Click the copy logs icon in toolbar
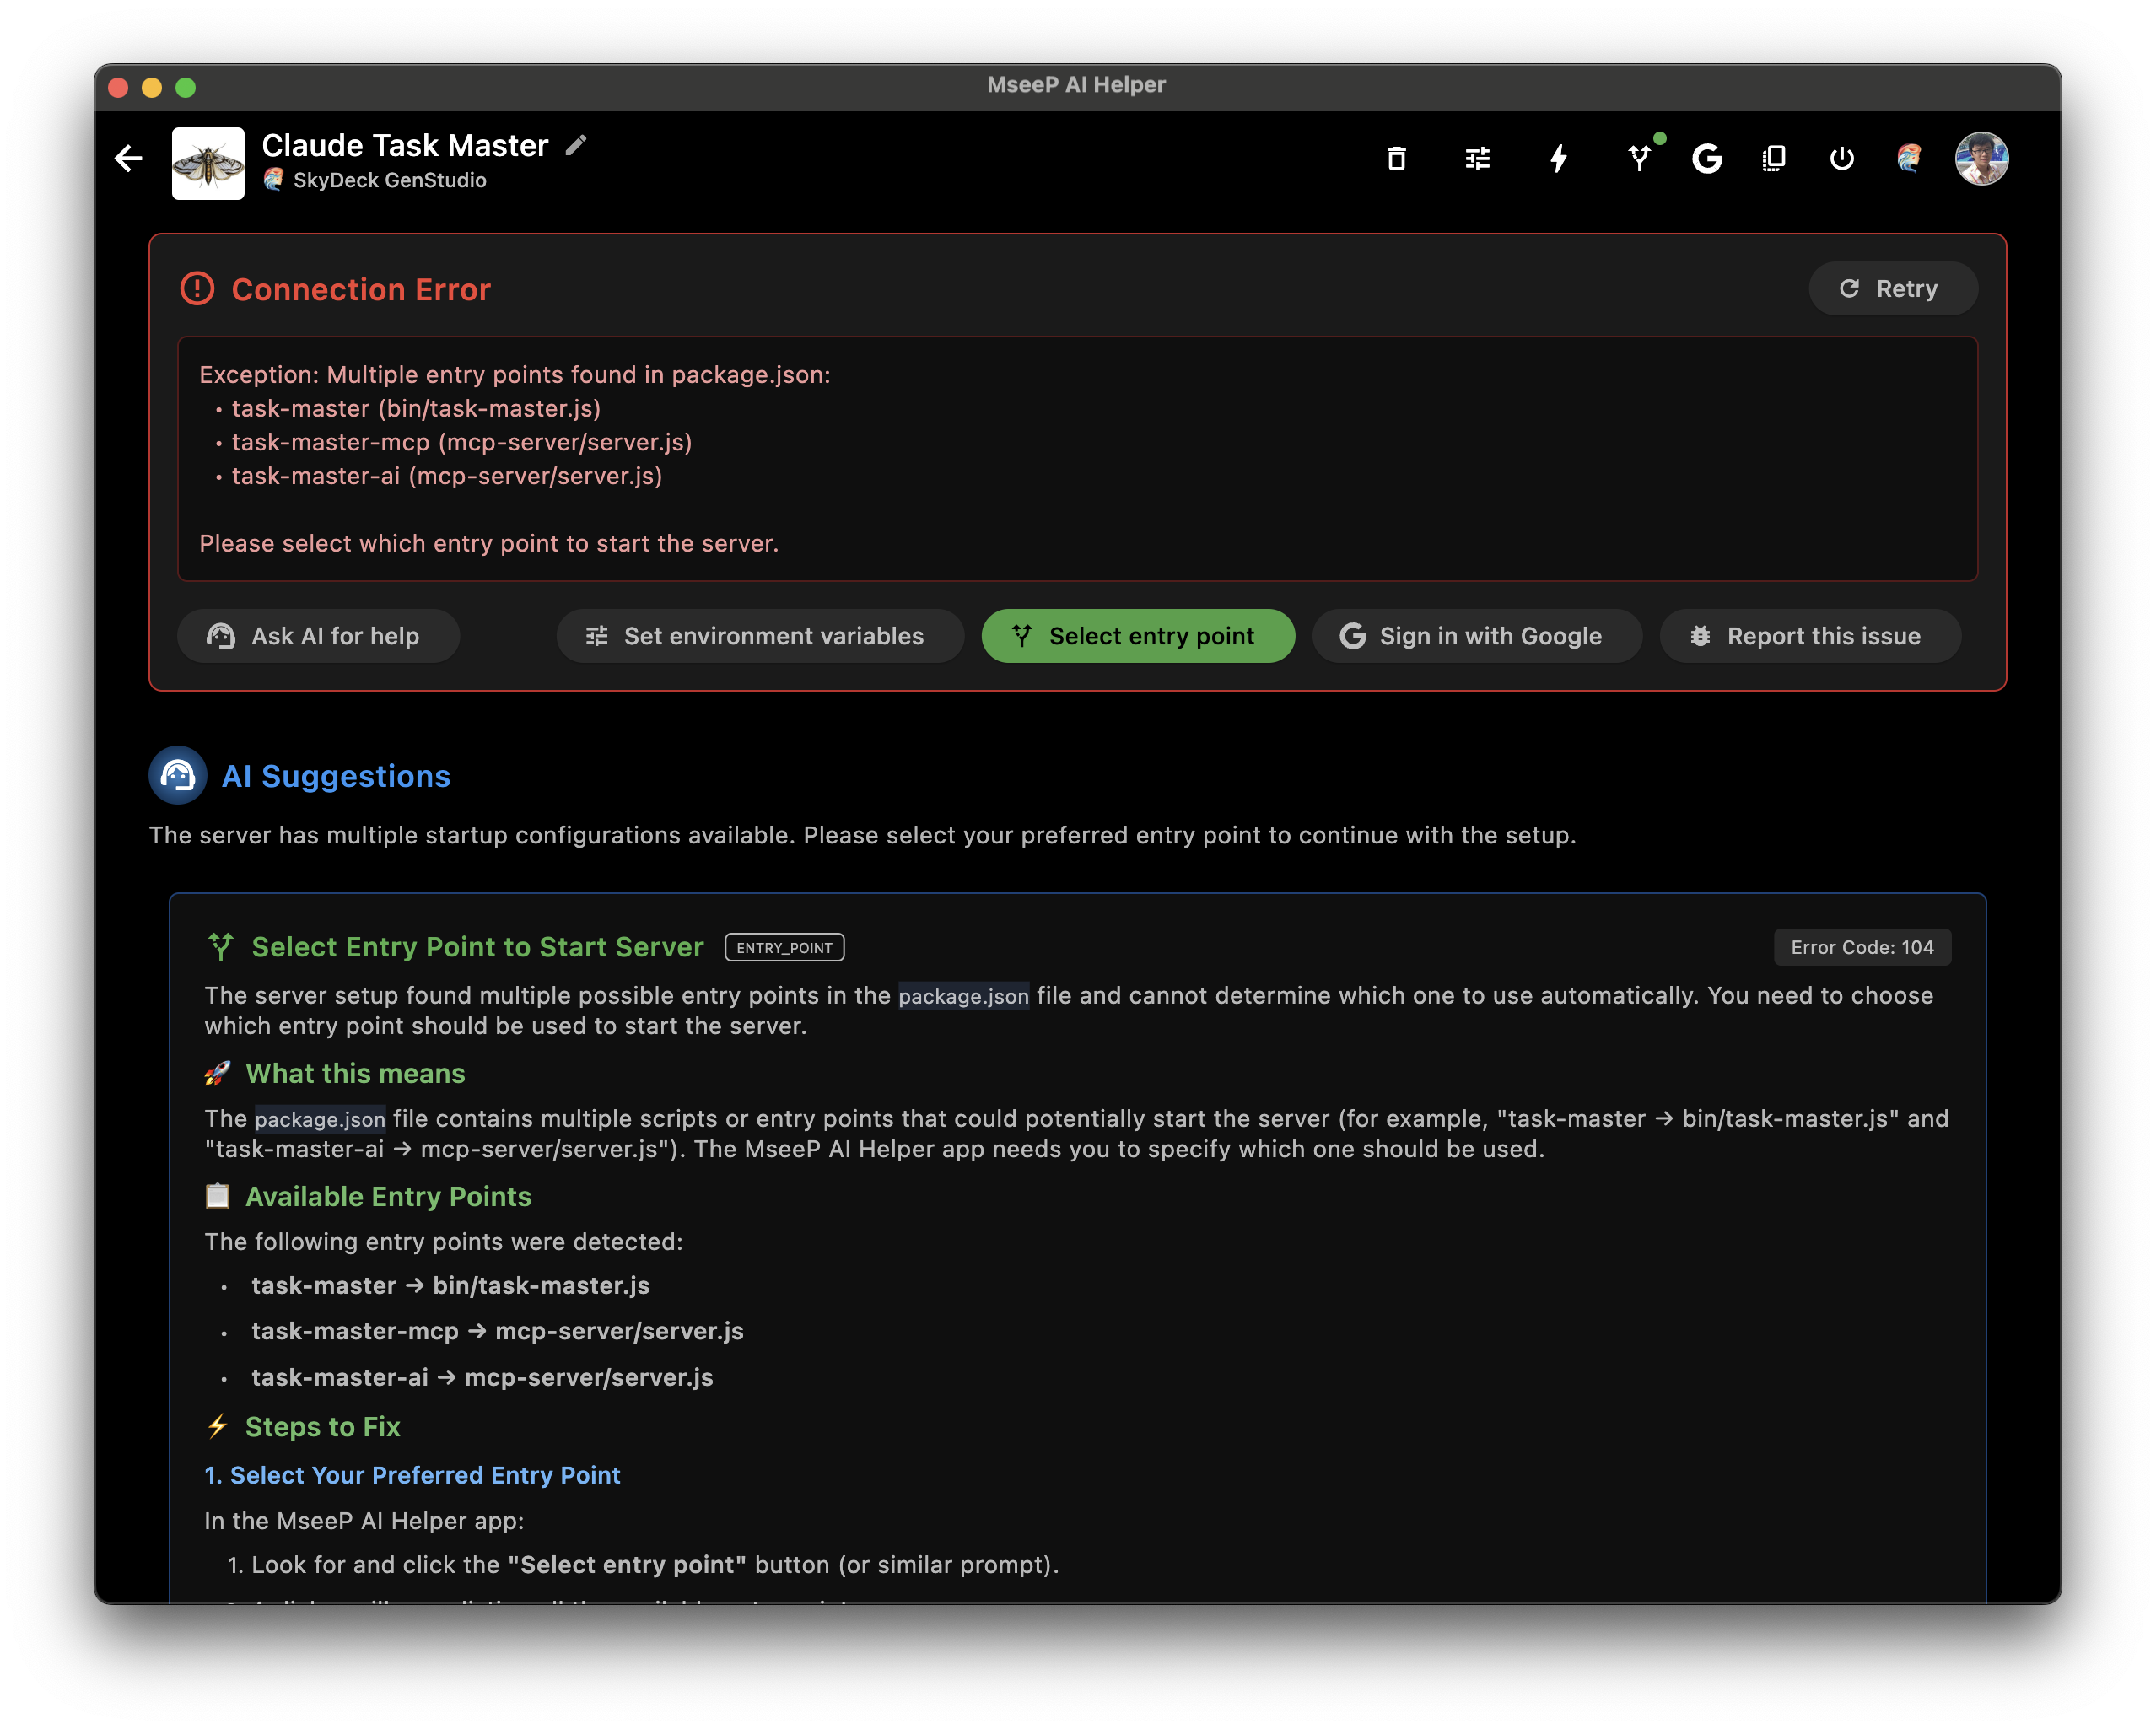 click(1774, 159)
